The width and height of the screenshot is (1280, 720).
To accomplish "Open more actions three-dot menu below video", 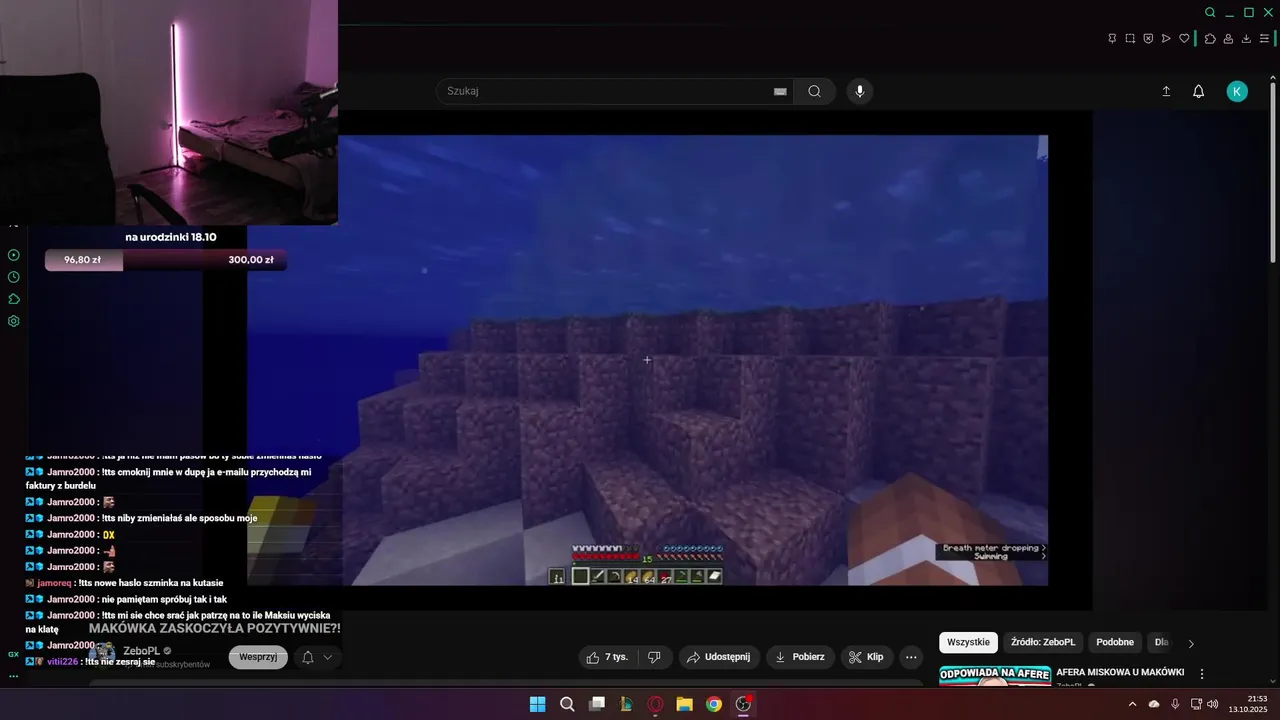I will coord(910,657).
